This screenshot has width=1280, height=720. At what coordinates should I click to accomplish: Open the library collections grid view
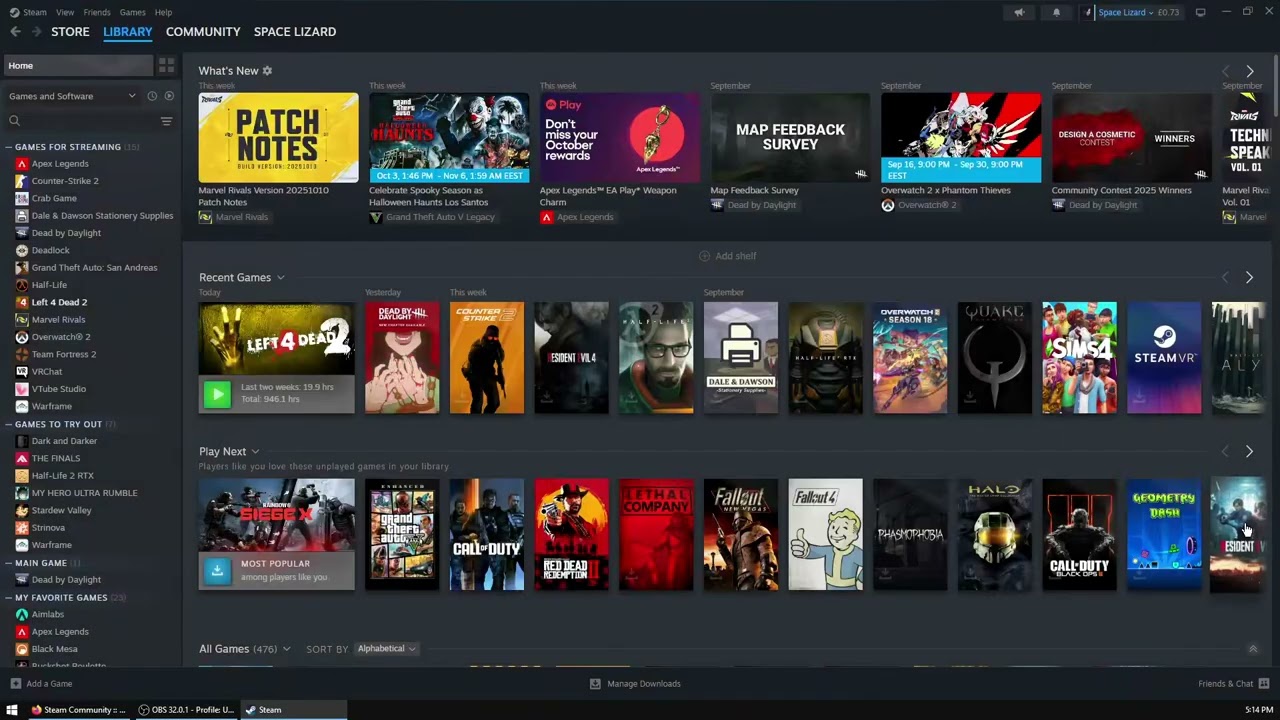166,65
